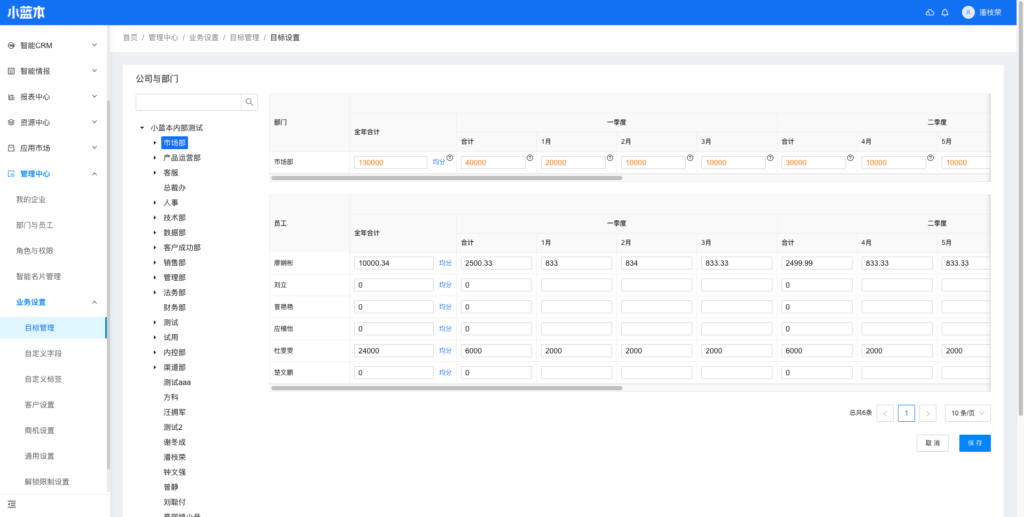Click horizontal scrollbar under employee table
1024x517 pixels.
pyautogui.click(x=447, y=388)
